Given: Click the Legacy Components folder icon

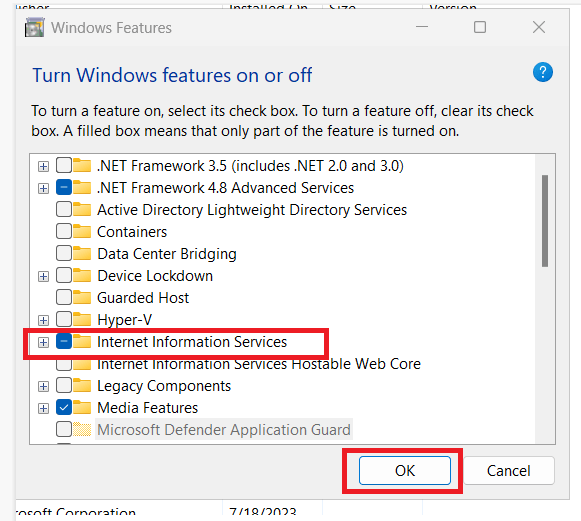Looking at the screenshot, I should 82,385.
